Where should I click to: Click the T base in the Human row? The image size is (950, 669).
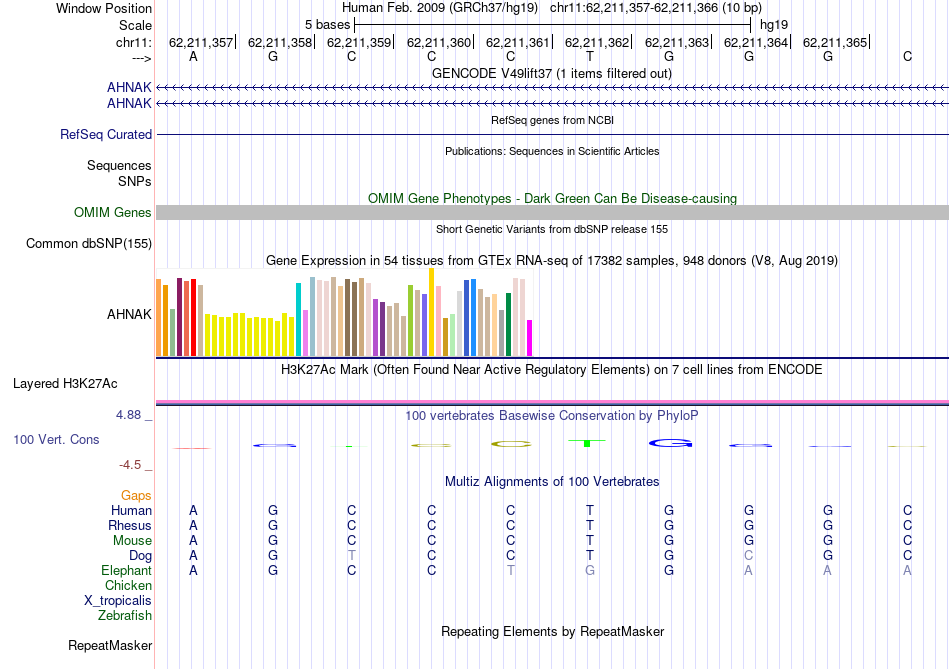coord(590,510)
